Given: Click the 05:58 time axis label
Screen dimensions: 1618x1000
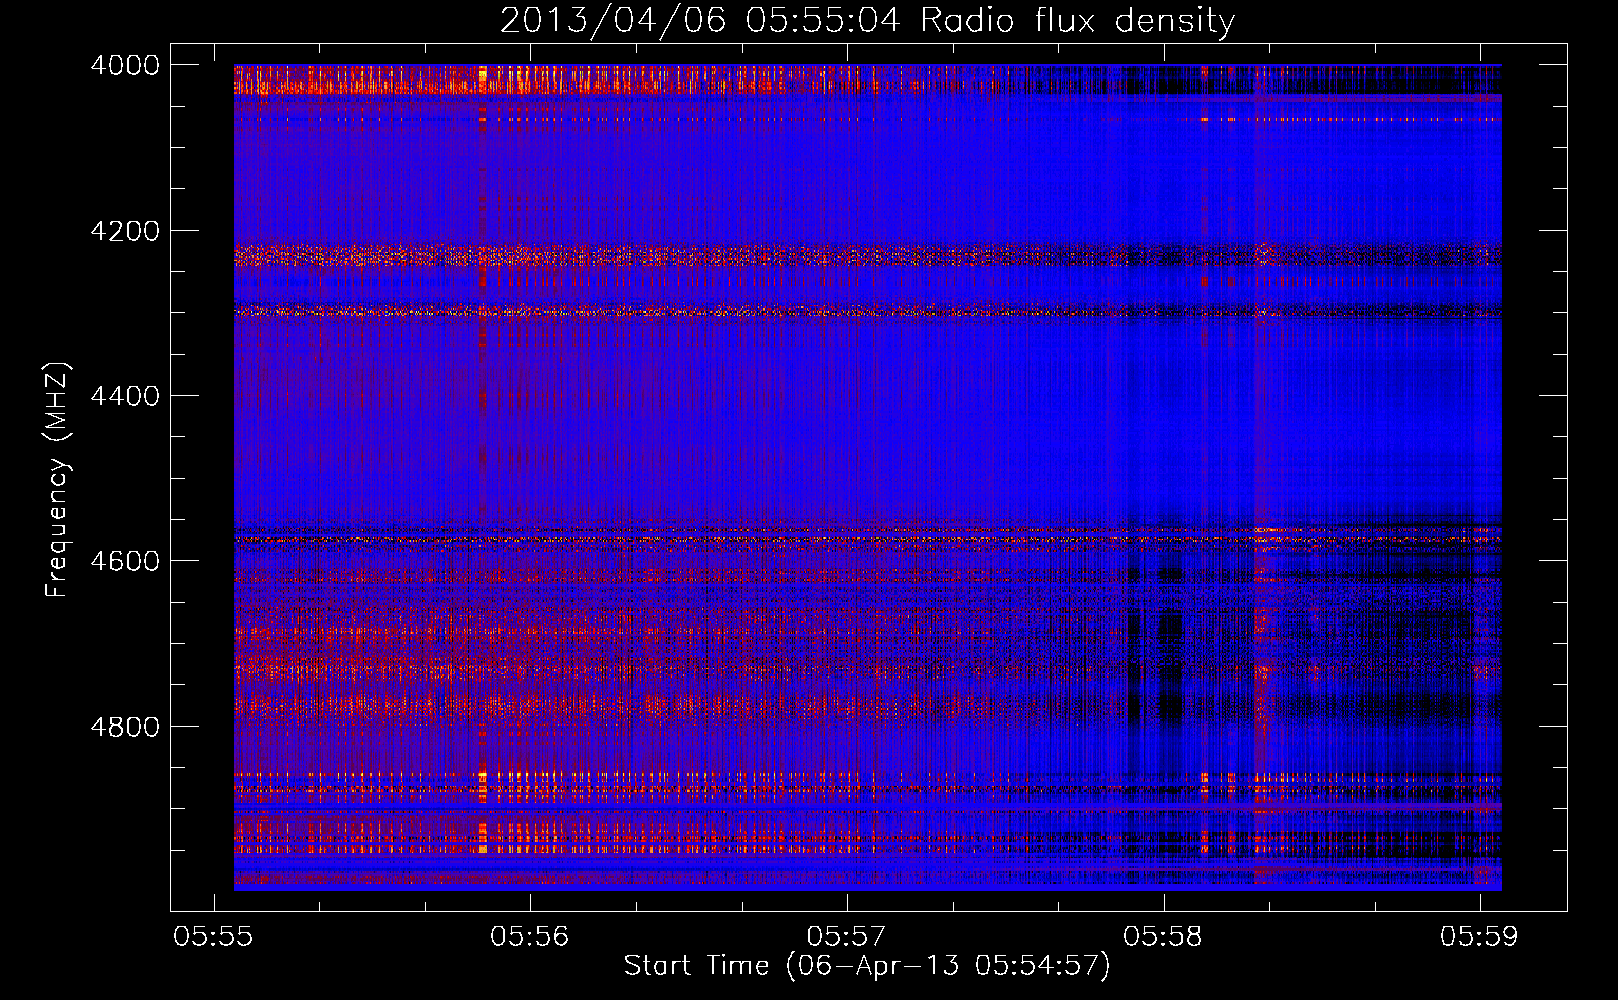Looking at the screenshot, I should (x=1163, y=936).
